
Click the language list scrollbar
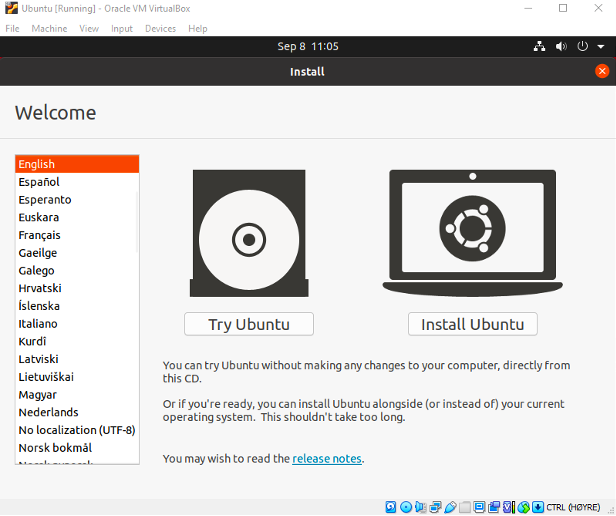point(137,222)
